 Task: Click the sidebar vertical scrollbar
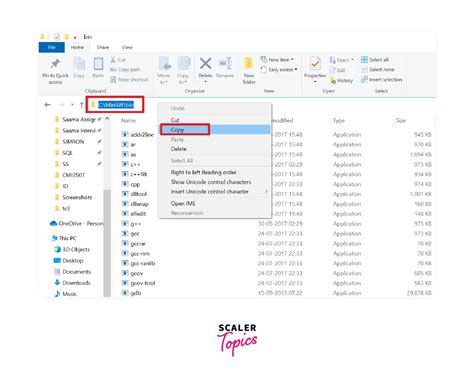coord(107,243)
